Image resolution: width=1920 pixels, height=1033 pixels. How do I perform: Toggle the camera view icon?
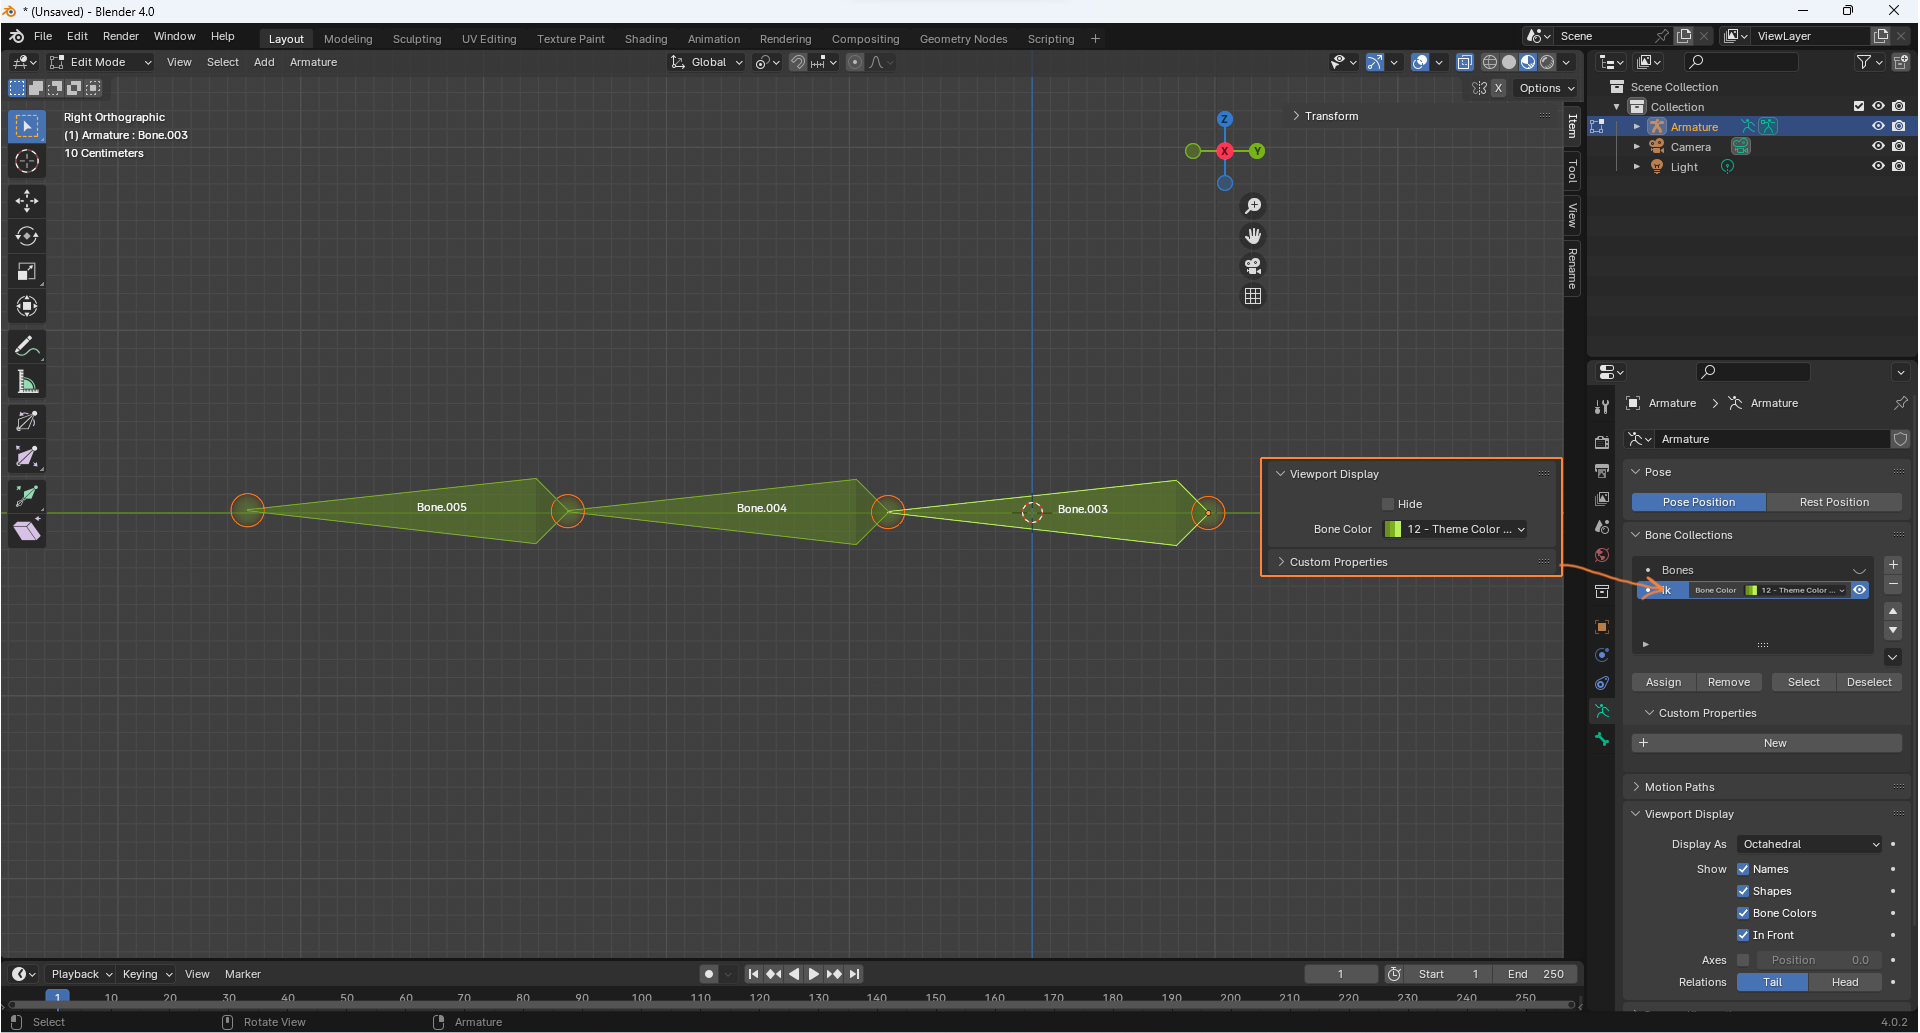tap(1253, 266)
